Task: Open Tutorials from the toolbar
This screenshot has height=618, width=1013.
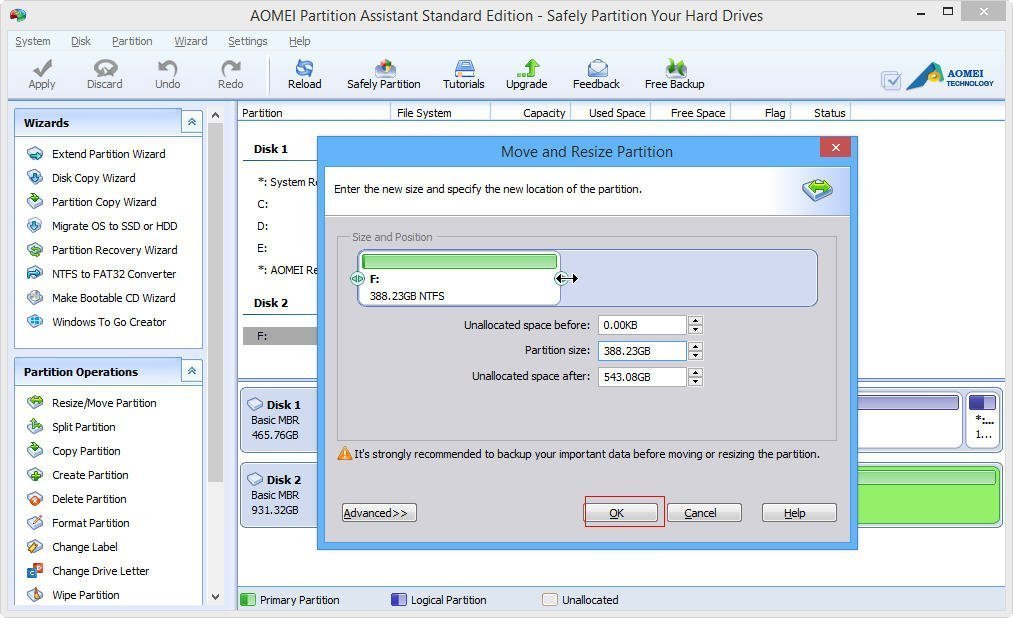Action: 463,74
